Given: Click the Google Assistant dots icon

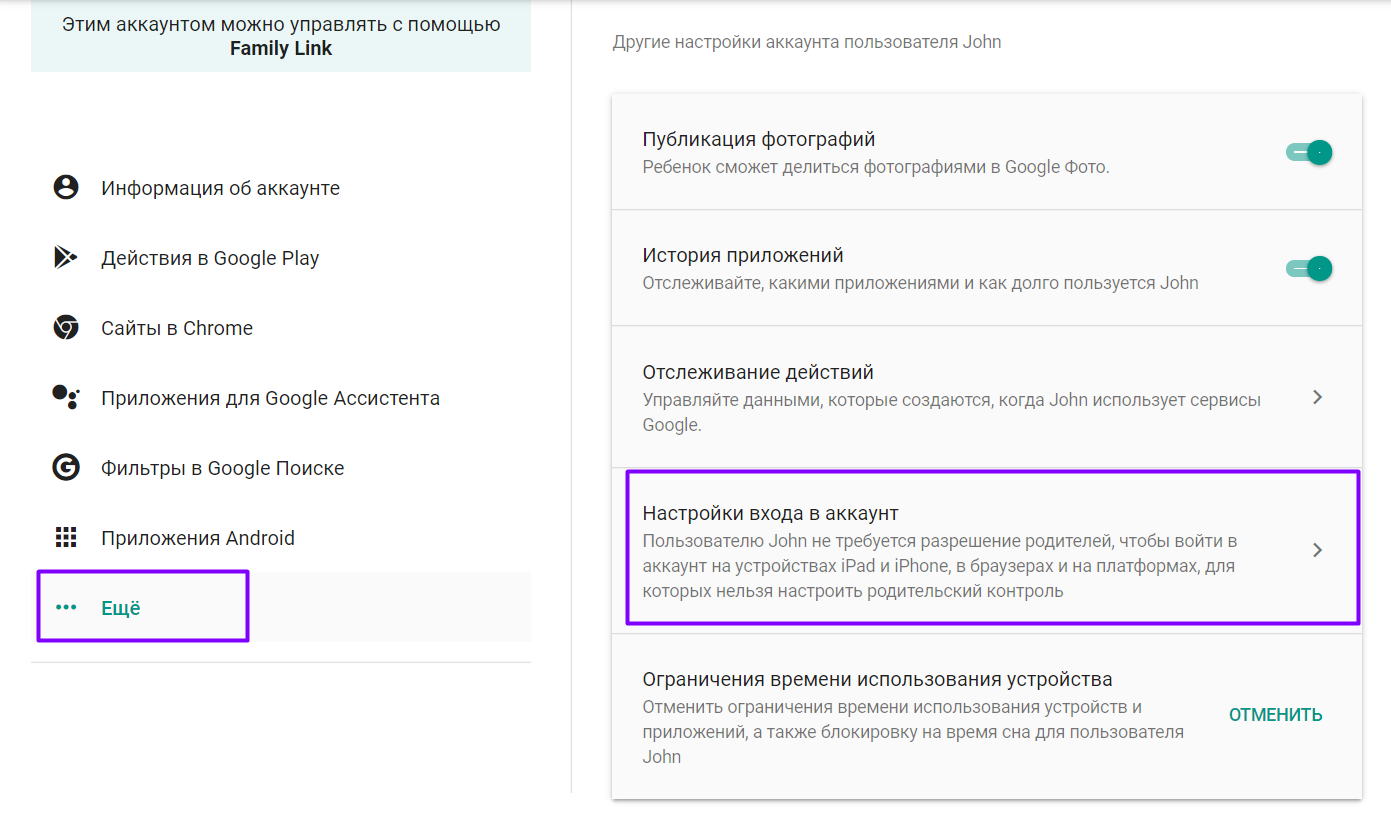Looking at the screenshot, I should [66, 398].
